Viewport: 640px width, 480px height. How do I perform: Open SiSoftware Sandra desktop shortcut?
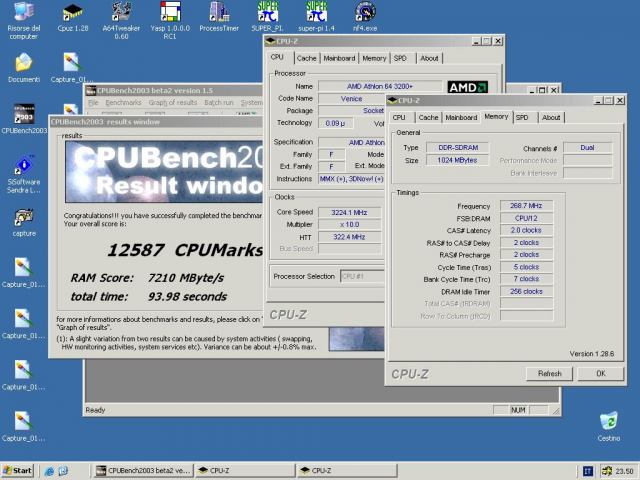point(24,174)
